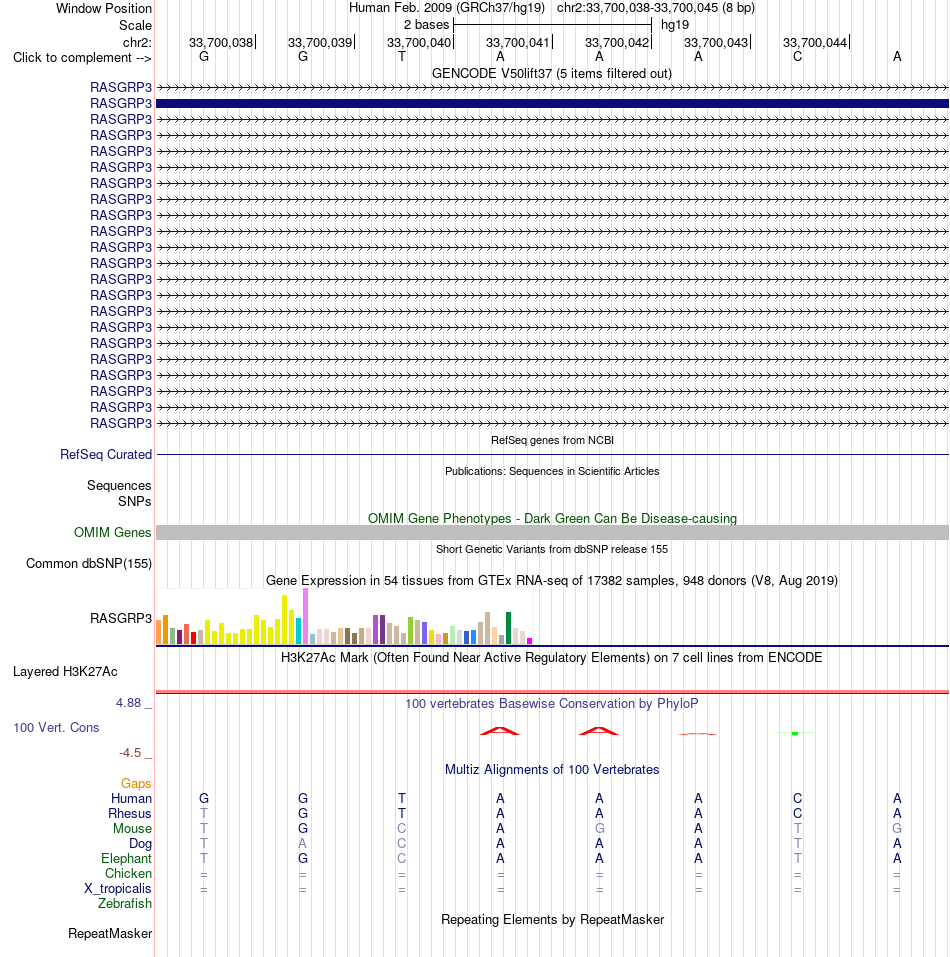Click the Zebrafish alignment row label
Viewport: 950px width, 957px height.
[x=124, y=903]
